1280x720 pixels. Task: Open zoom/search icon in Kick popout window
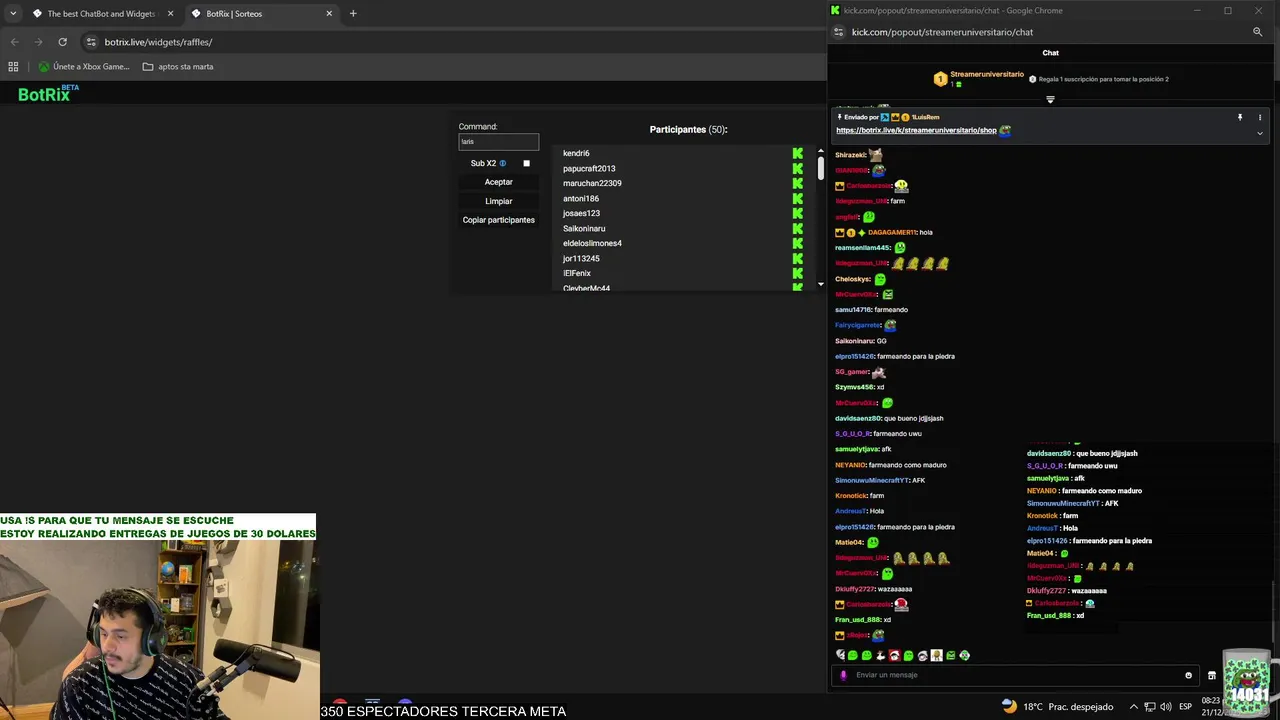1258,32
